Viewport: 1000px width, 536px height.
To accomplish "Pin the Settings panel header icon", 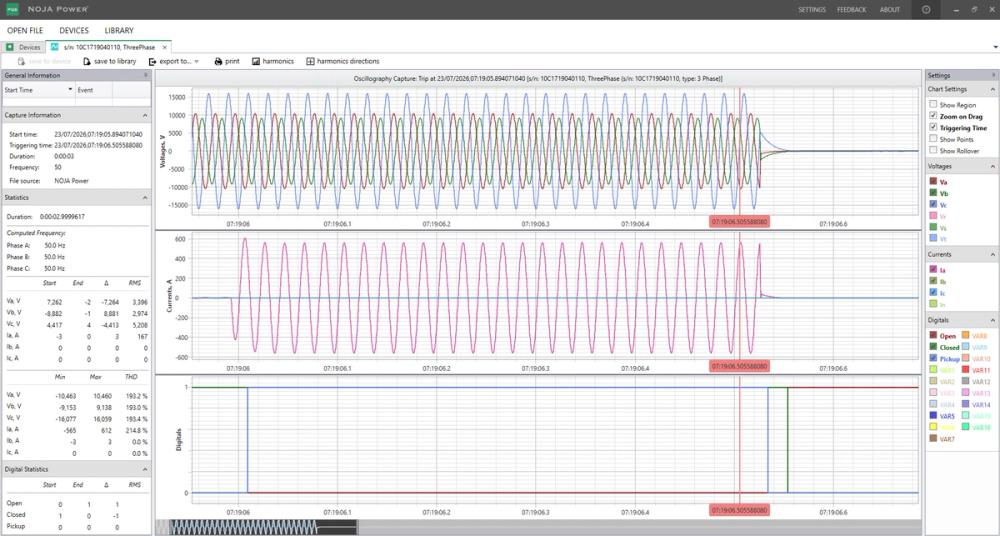I will point(993,75).
